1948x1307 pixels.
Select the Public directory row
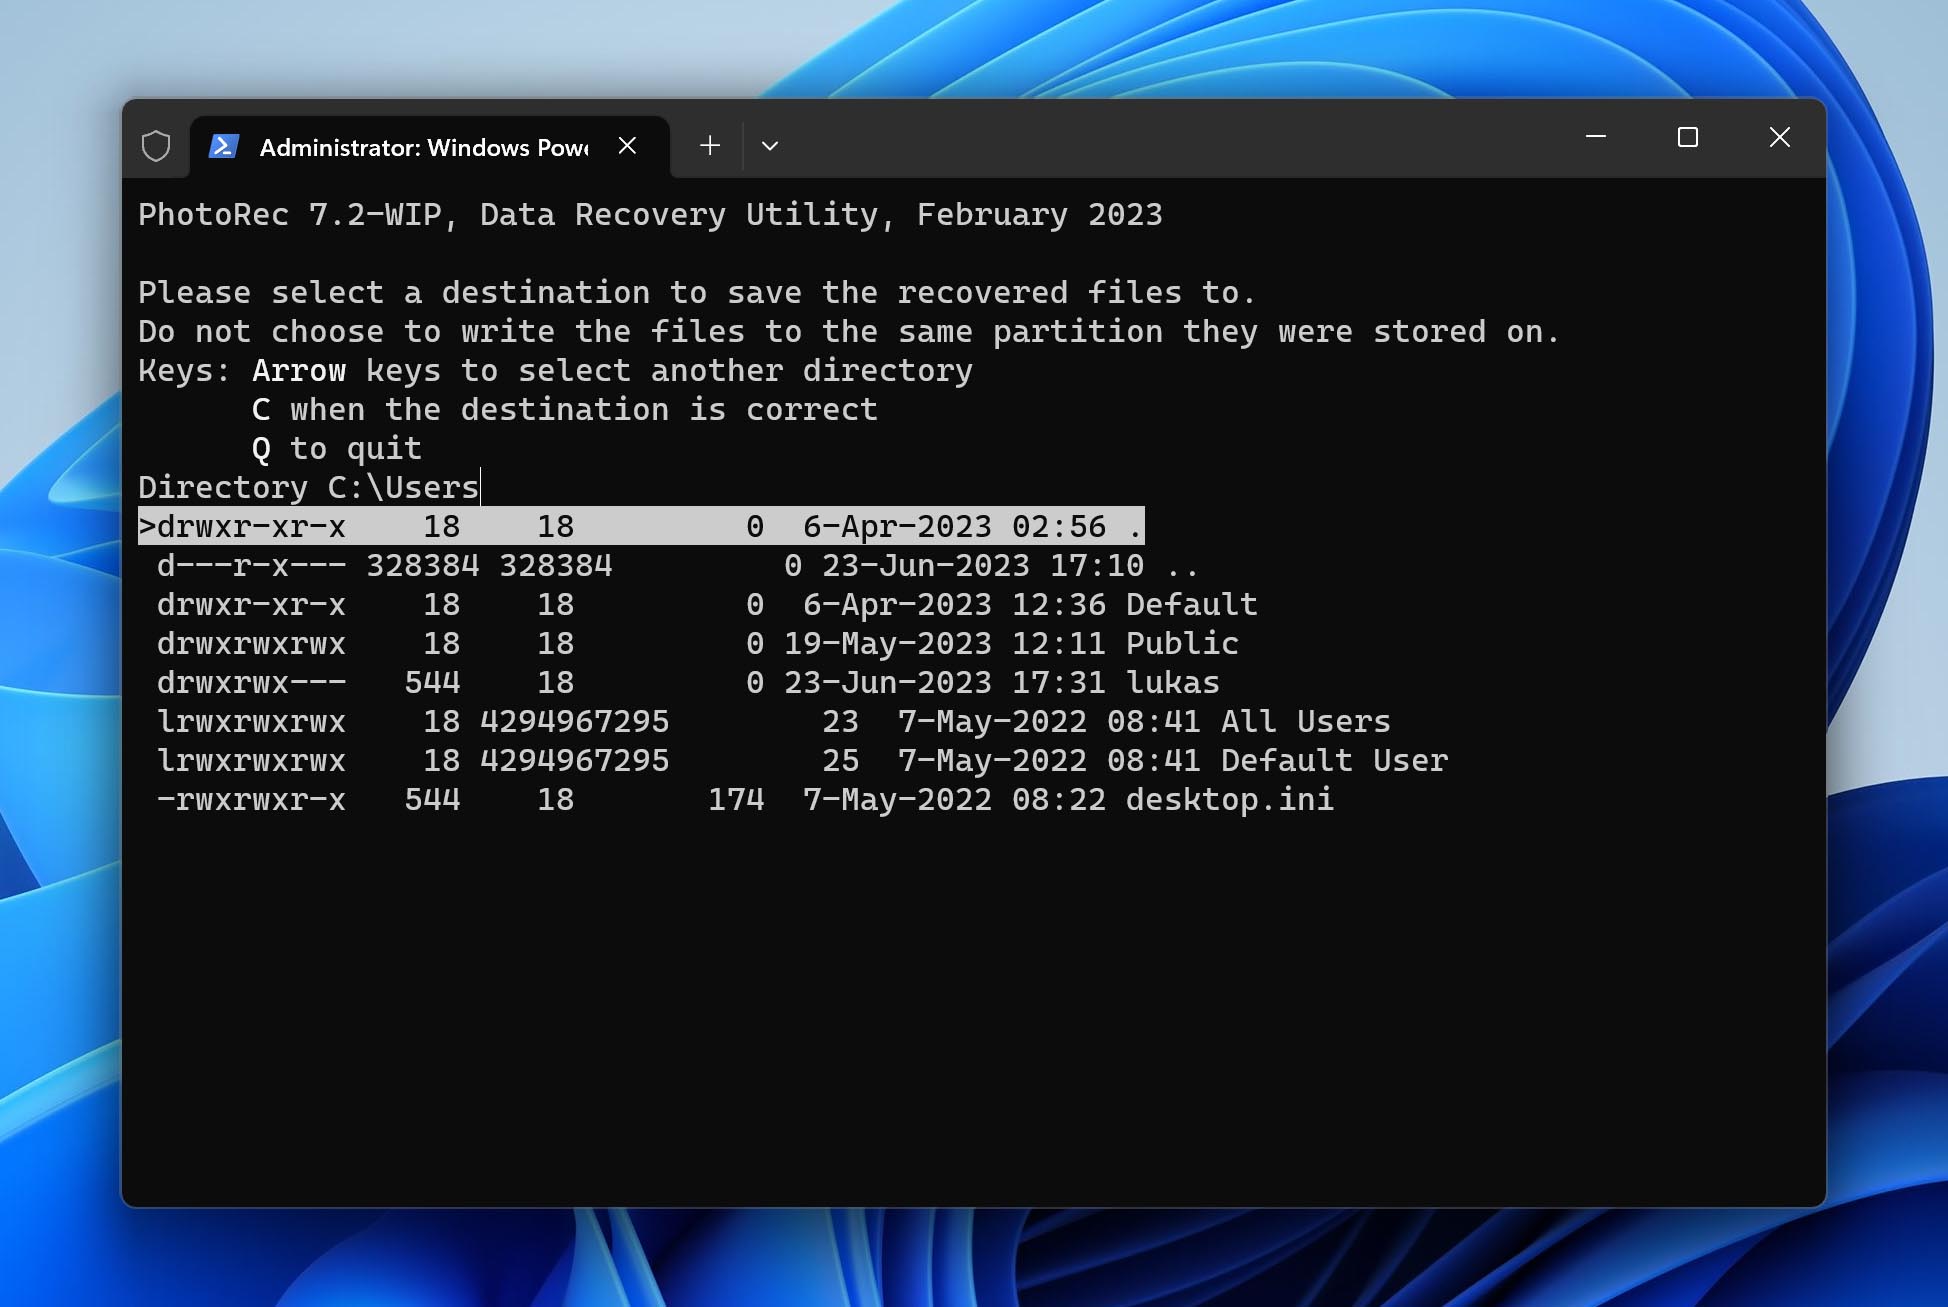(x=698, y=643)
